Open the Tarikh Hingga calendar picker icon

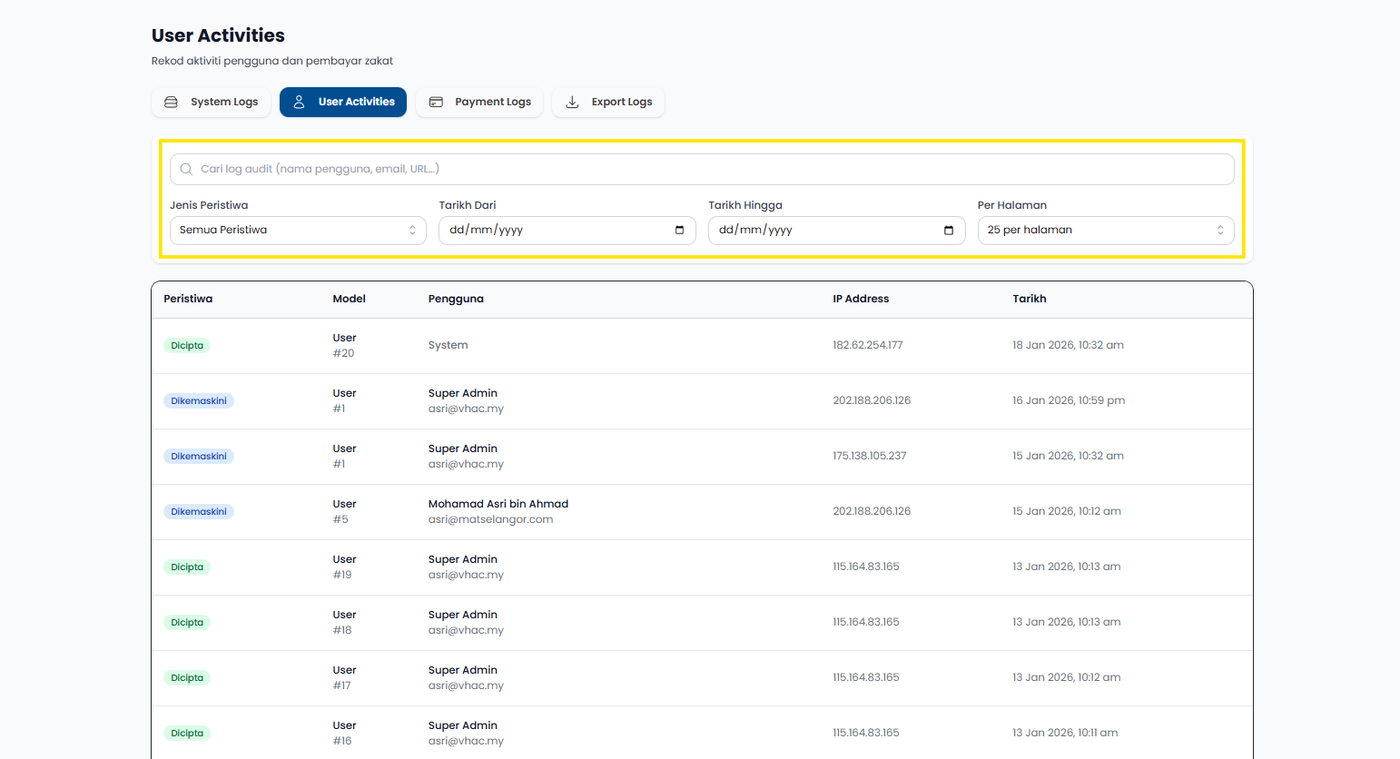pyautogui.click(x=949, y=230)
